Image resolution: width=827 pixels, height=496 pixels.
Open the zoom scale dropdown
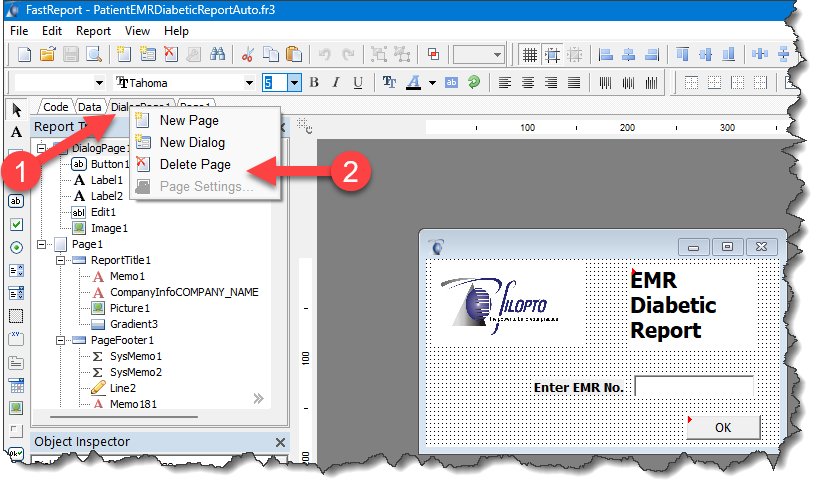pyautogui.click(x=497, y=54)
